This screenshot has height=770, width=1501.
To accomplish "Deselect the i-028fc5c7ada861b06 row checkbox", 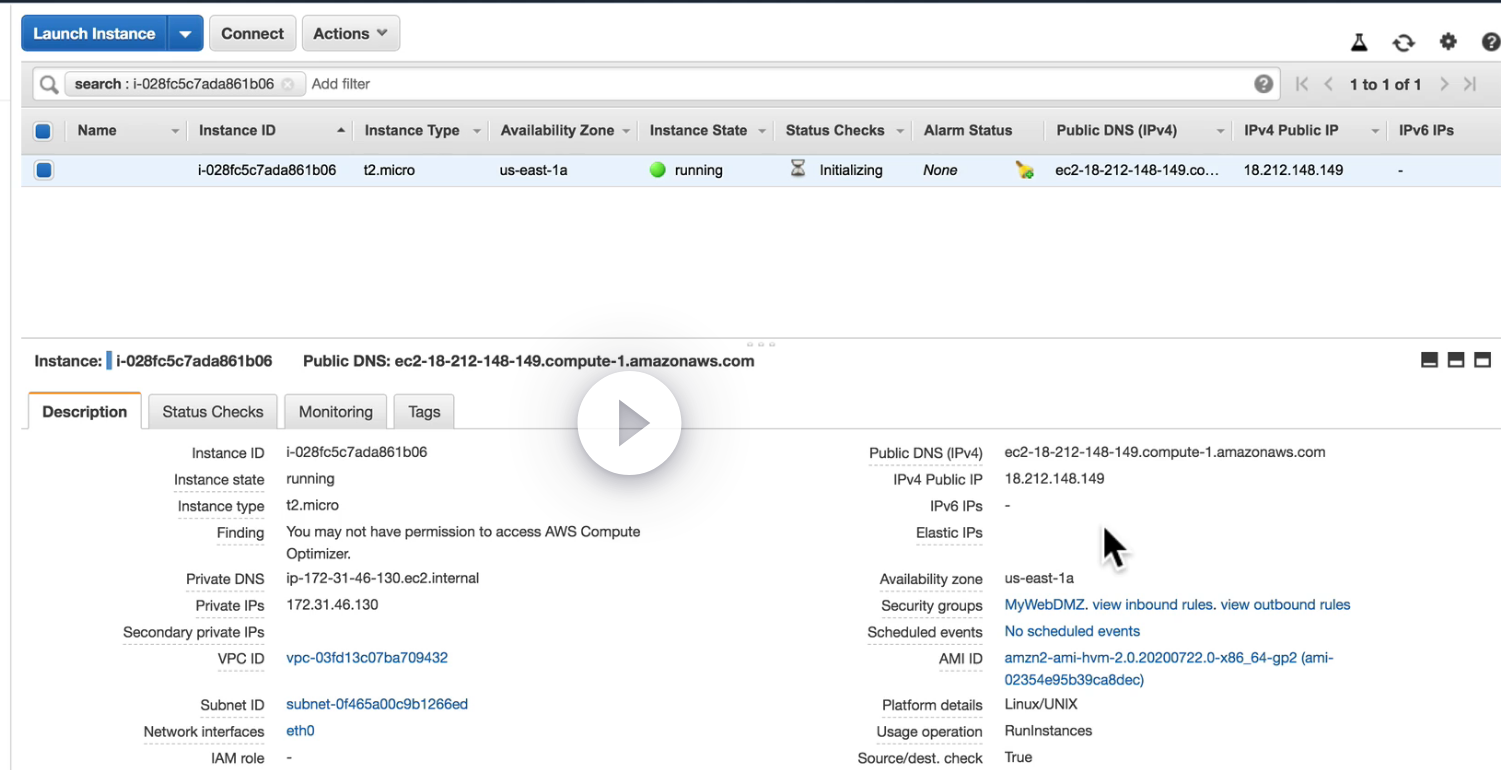I will [44, 170].
